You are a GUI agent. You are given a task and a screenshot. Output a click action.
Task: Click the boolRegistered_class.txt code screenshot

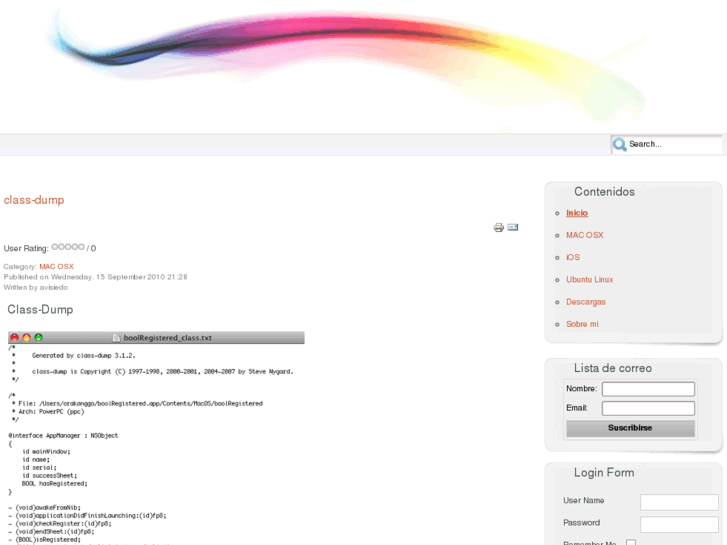pyautogui.click(x=156, y=438)
